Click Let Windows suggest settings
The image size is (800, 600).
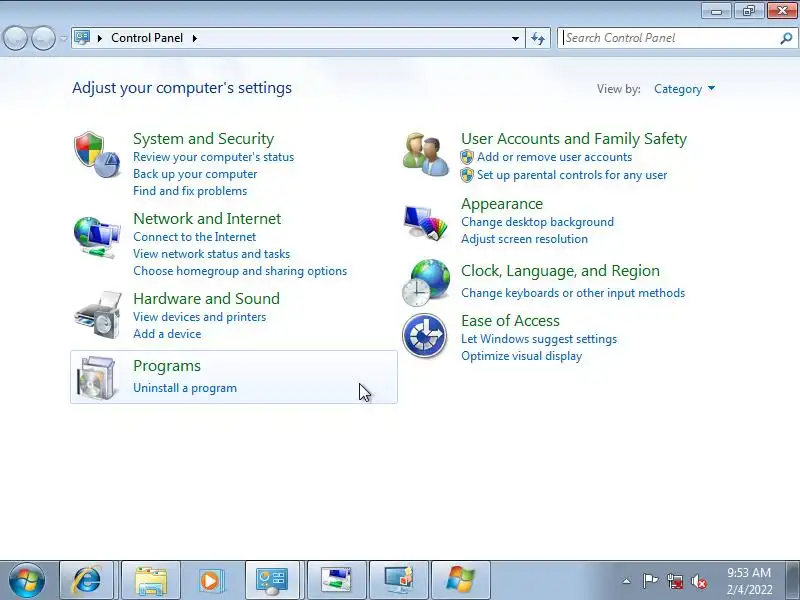(539, 339)
